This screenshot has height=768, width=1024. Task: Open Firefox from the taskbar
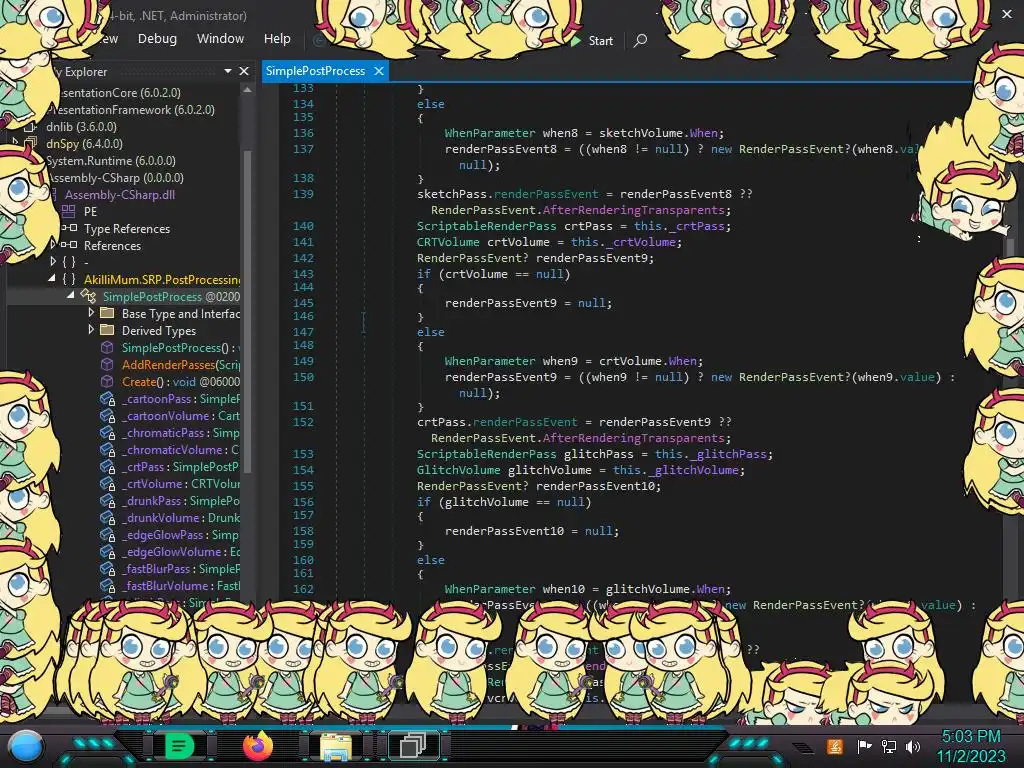258,745
